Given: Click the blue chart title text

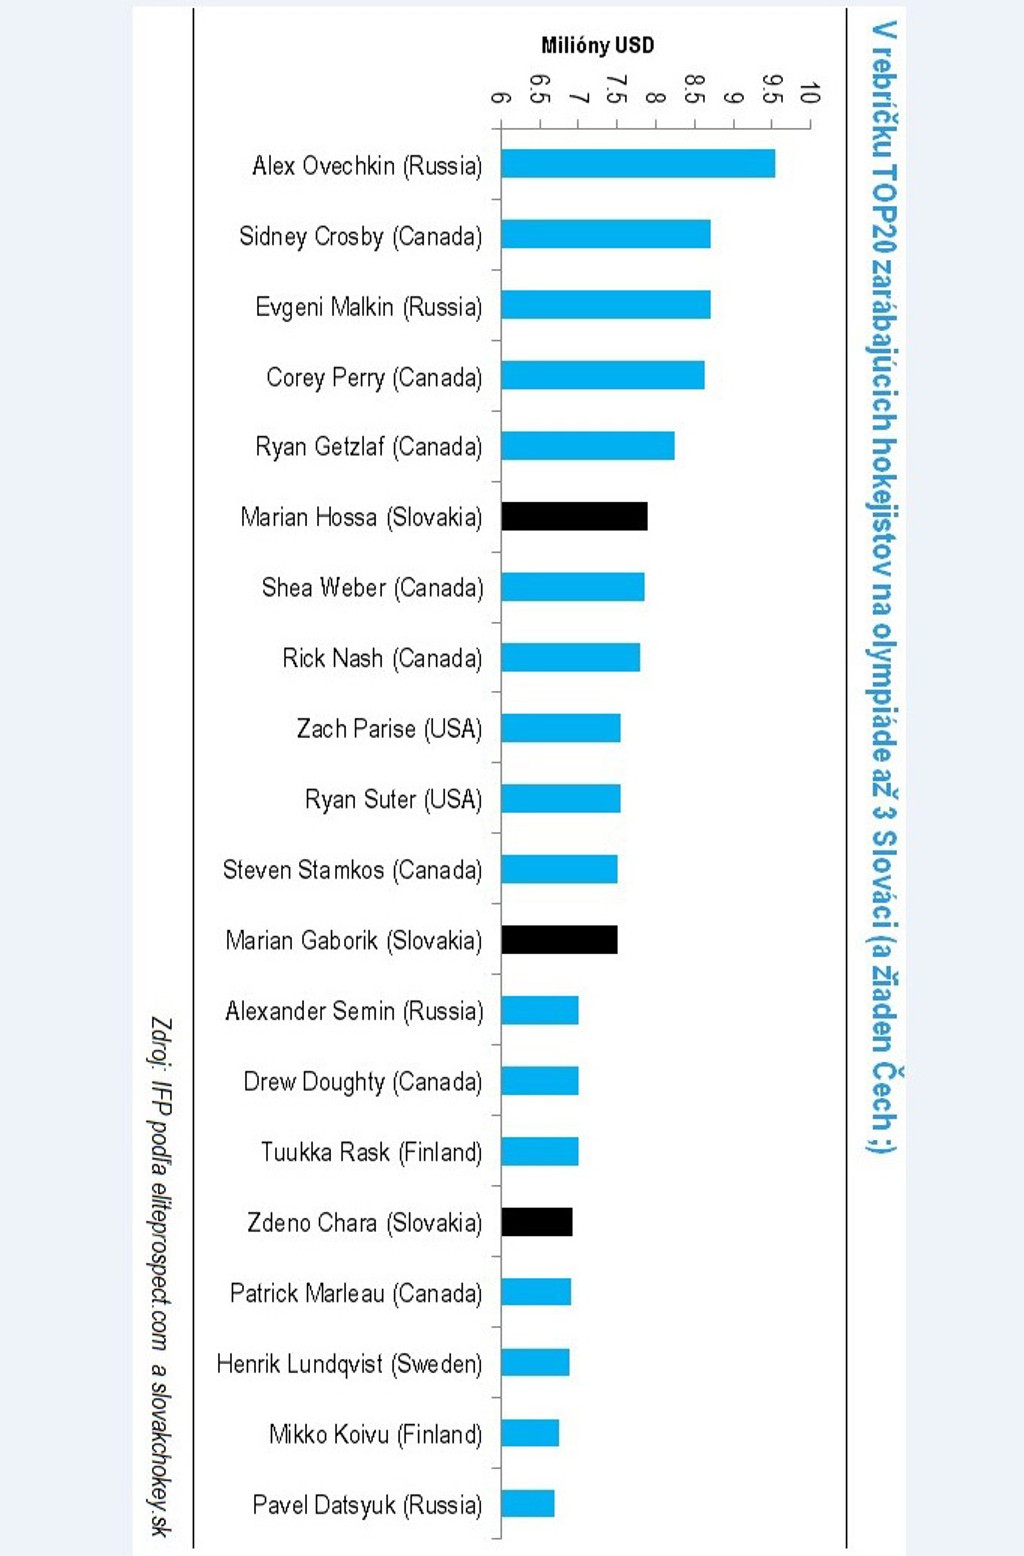Looking at the screenshot, I should [x=882, y=586].
